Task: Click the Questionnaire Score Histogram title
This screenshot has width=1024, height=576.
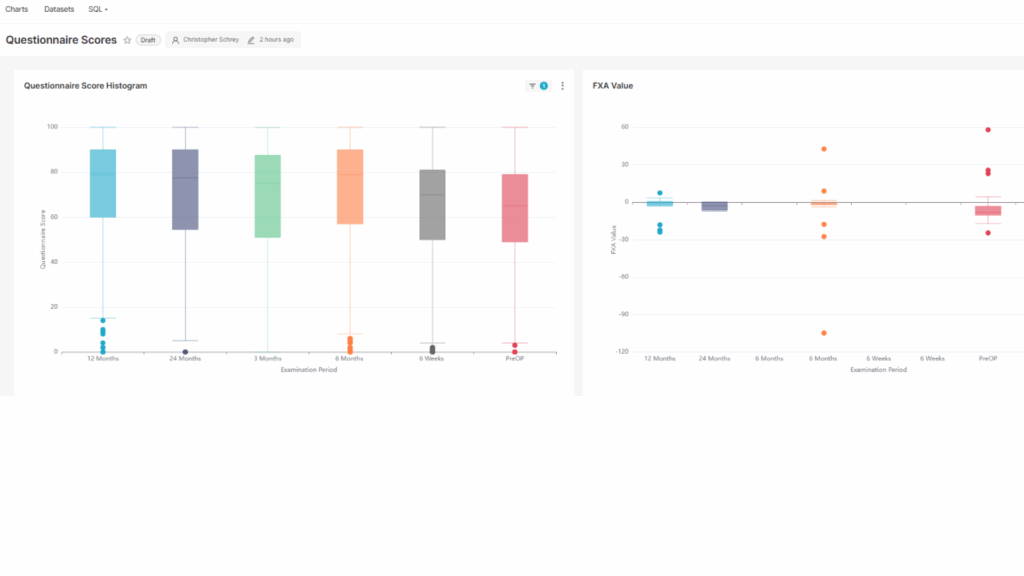Action: 85,86
